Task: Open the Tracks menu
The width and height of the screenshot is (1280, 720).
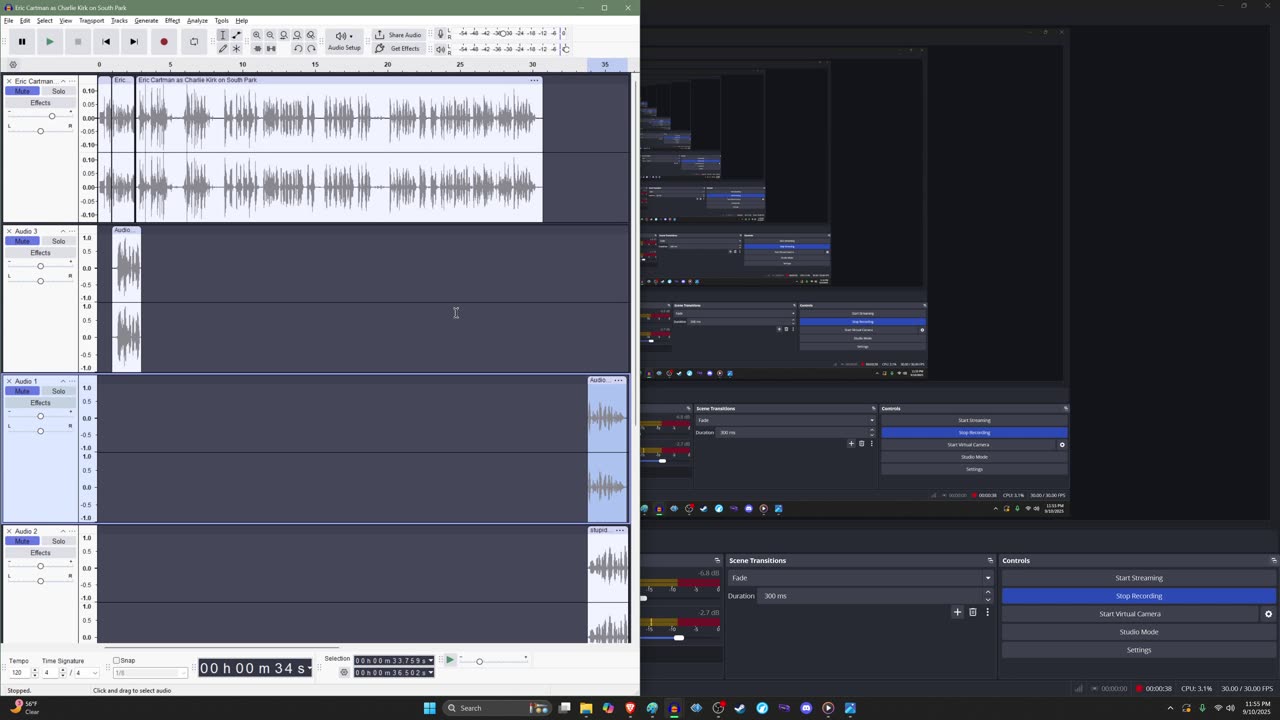Action: [119, 21]
